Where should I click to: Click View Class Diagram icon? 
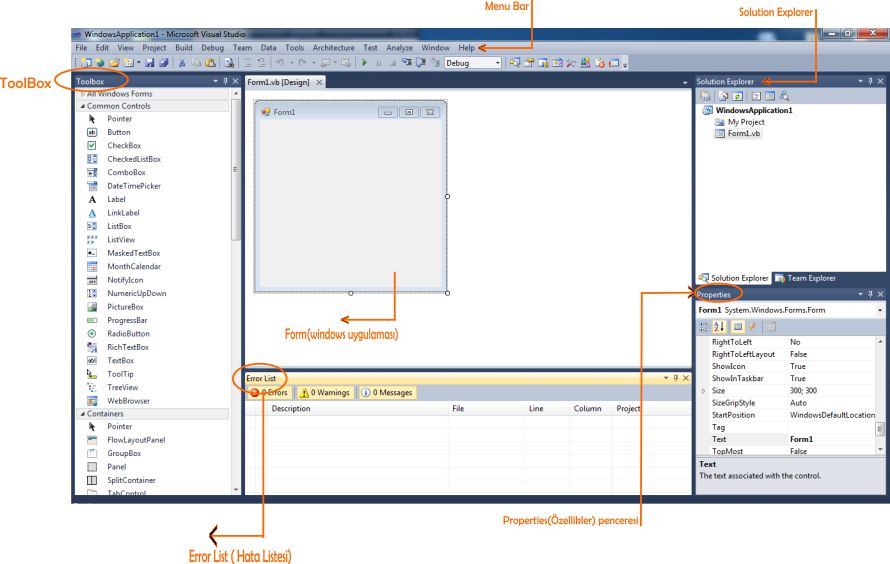point(784,96)
